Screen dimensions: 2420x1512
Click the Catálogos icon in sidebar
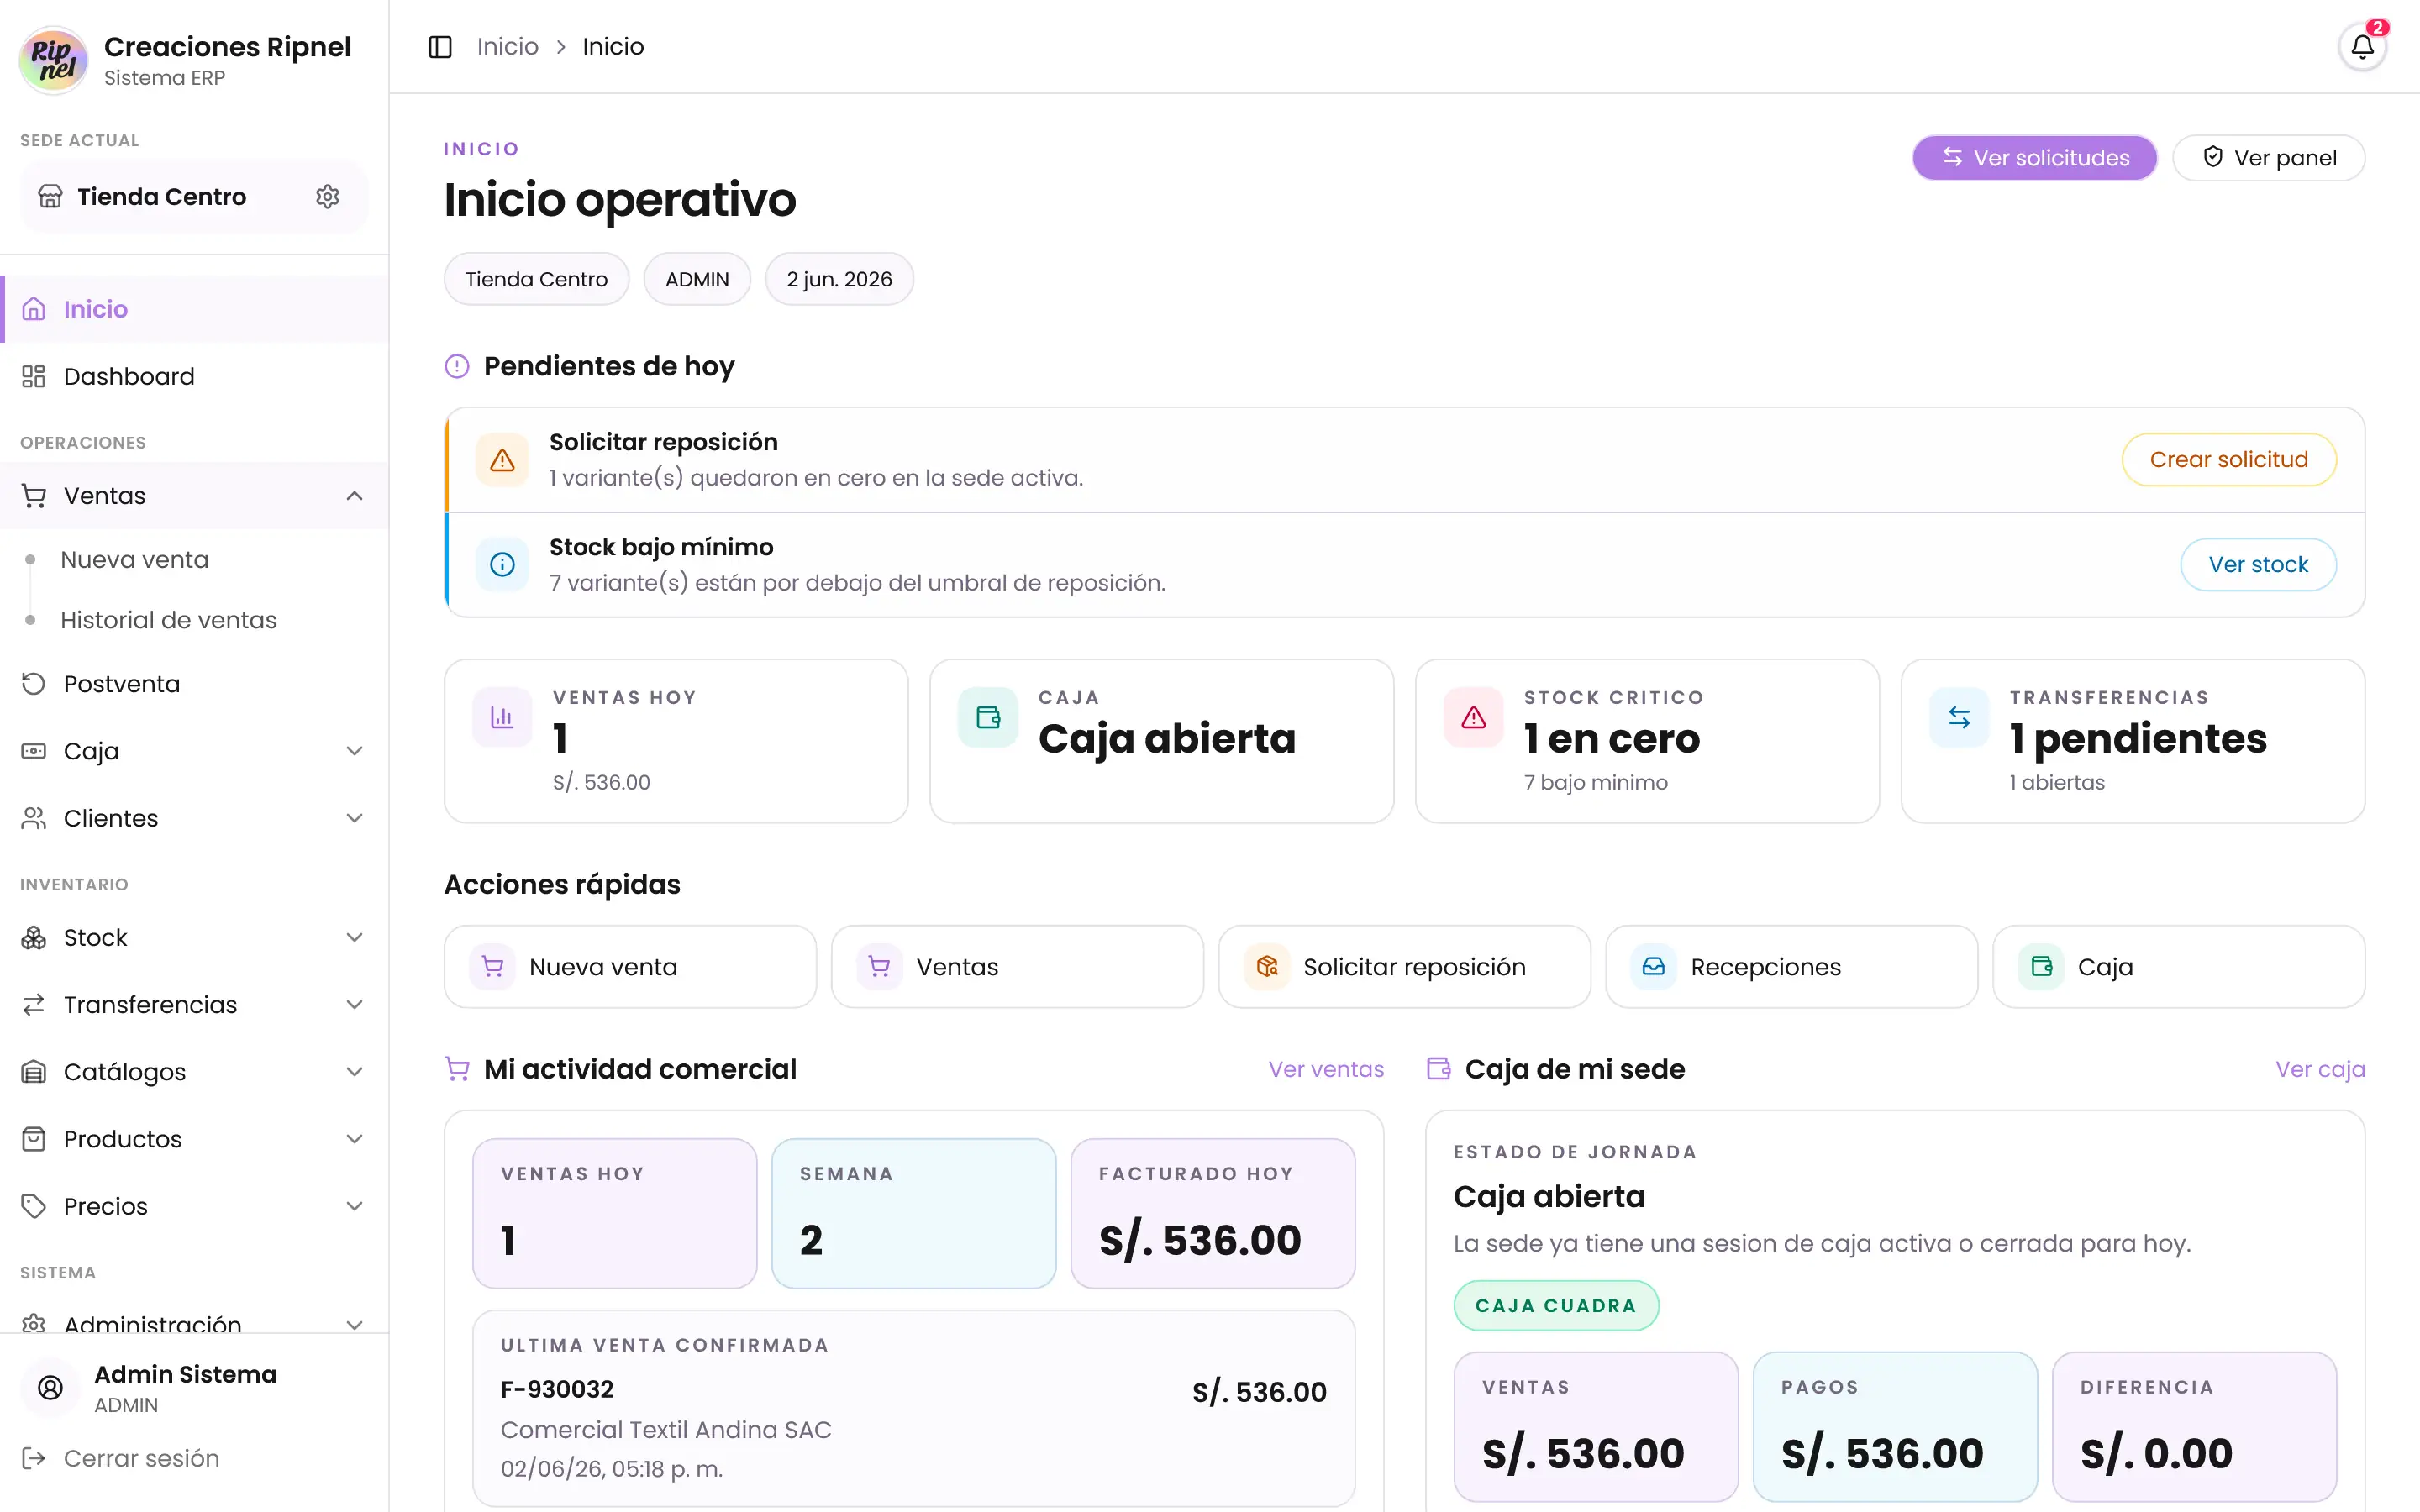34,1072
